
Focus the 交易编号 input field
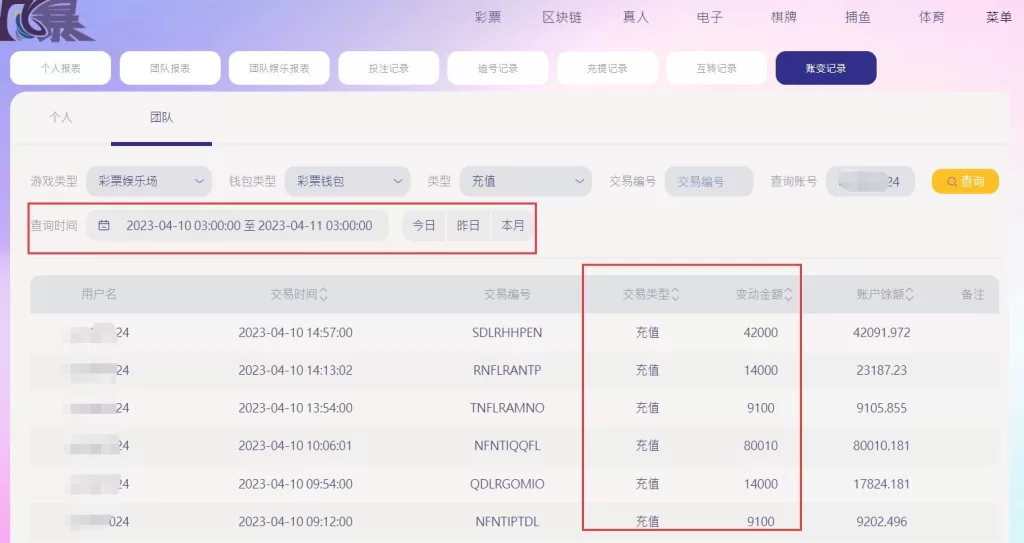pos(709,181)
